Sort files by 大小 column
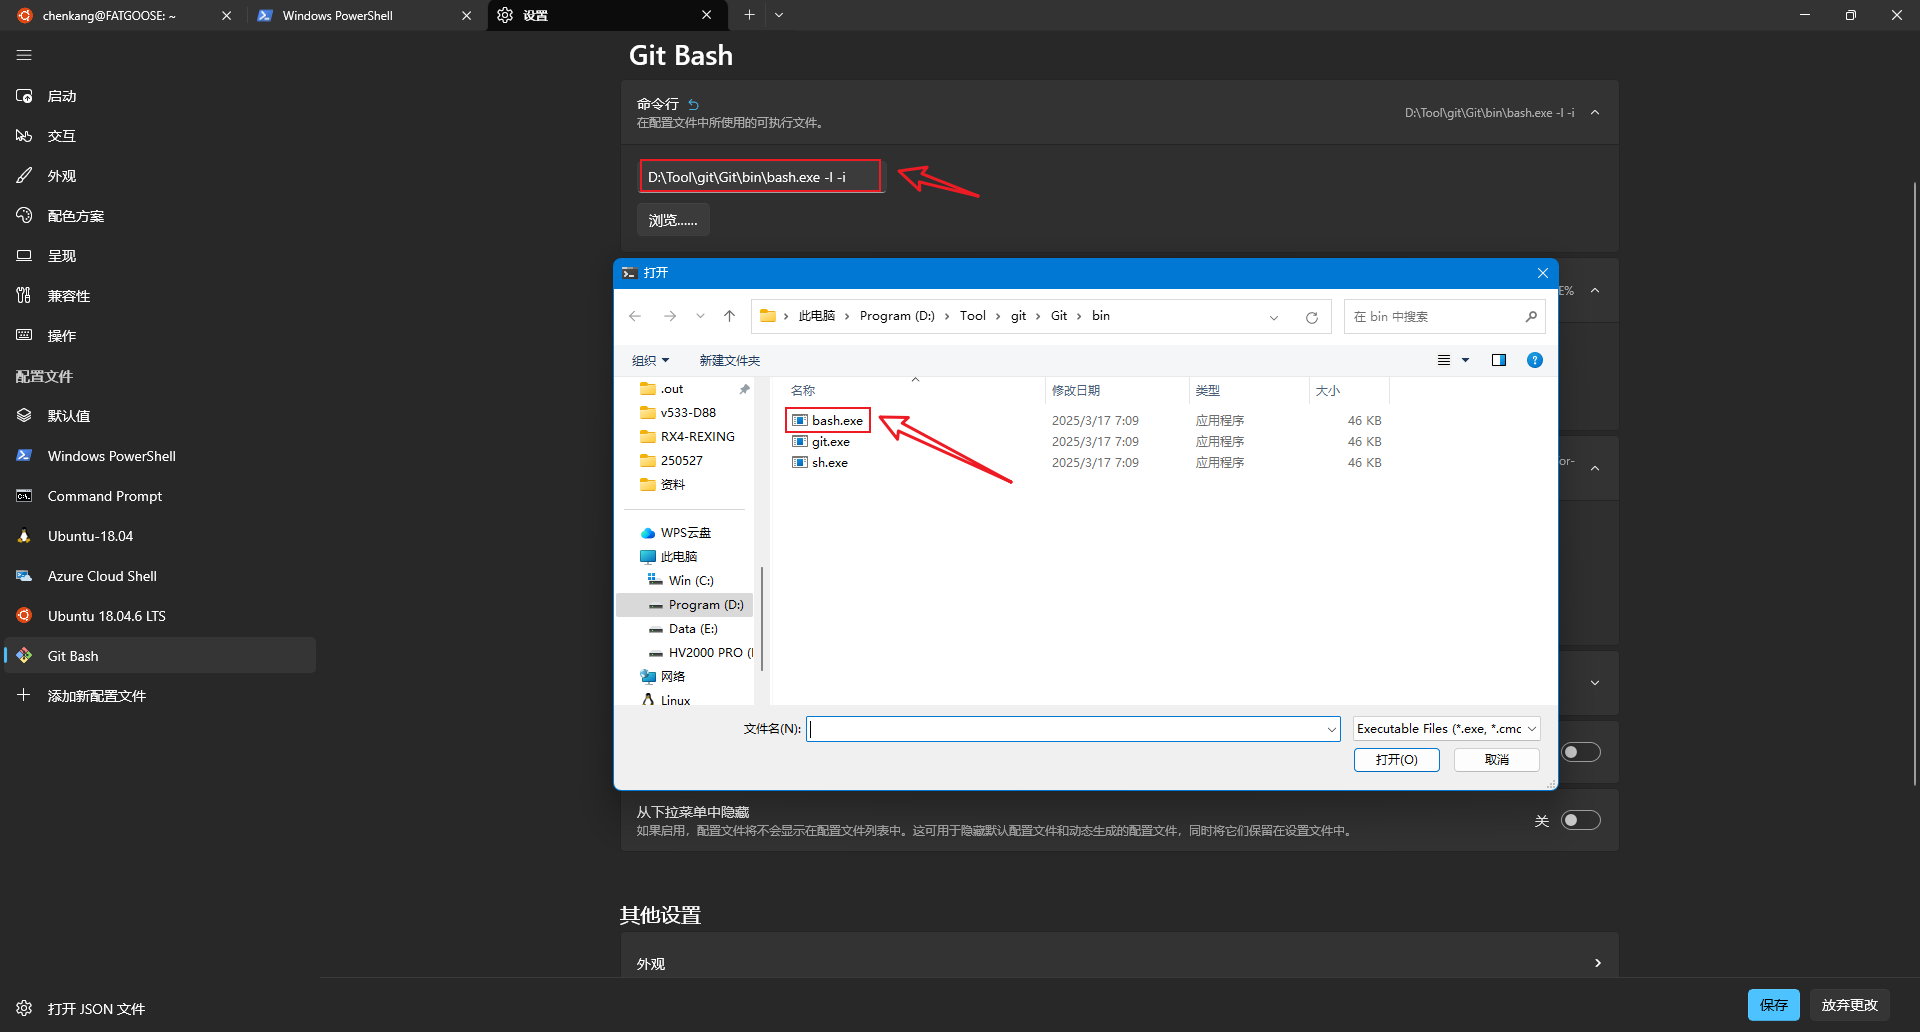 [1349, 390]
